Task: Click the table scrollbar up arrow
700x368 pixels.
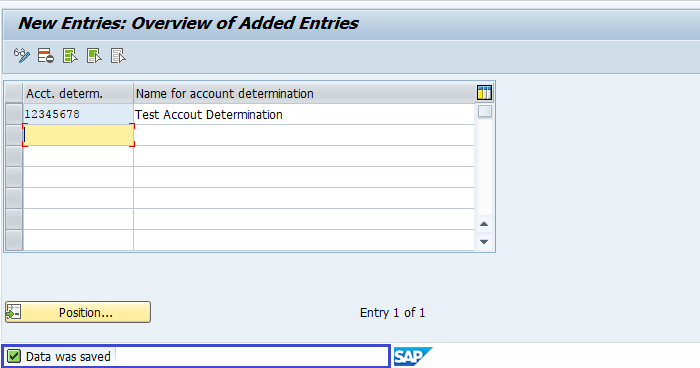Action: 484,224
